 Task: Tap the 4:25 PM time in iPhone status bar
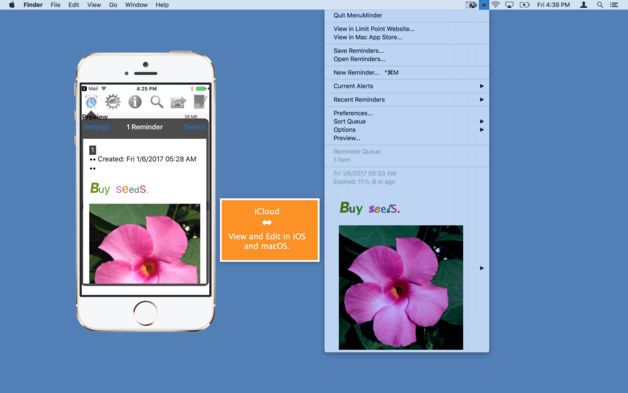(147, 89)
